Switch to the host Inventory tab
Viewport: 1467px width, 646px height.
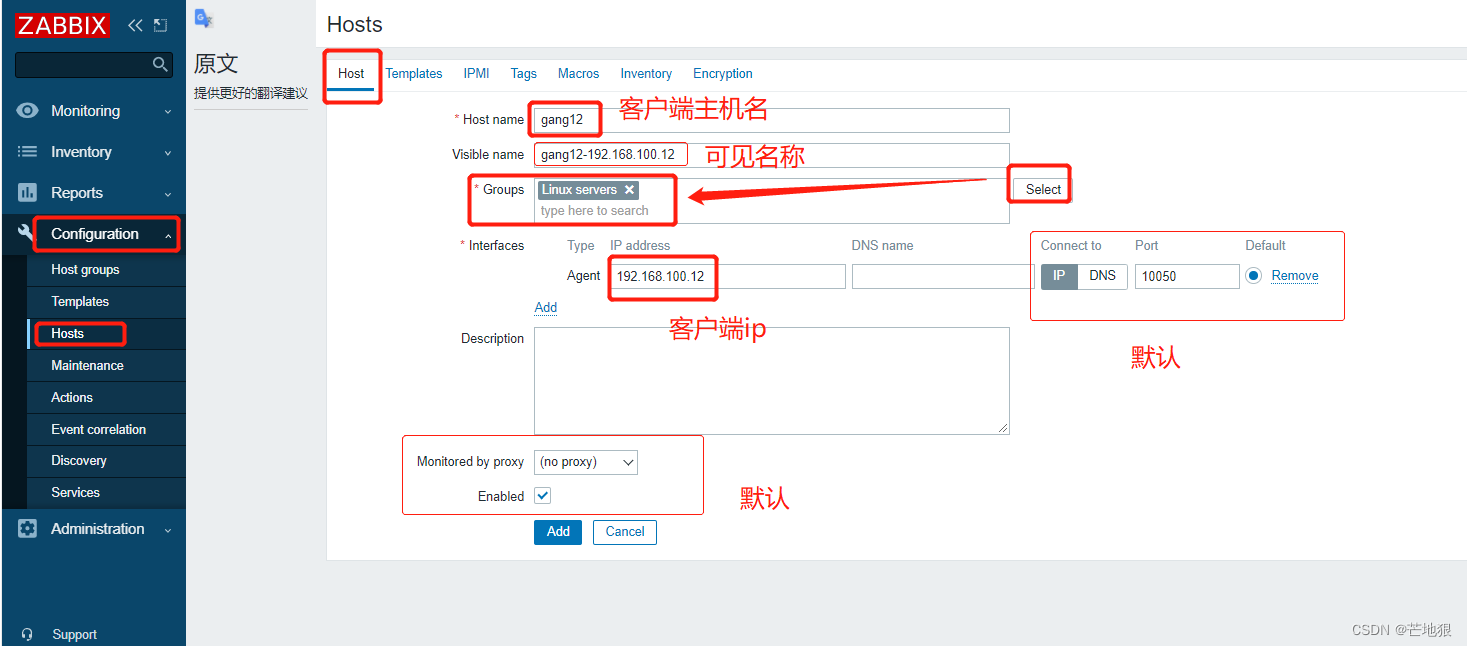point(646,73)
